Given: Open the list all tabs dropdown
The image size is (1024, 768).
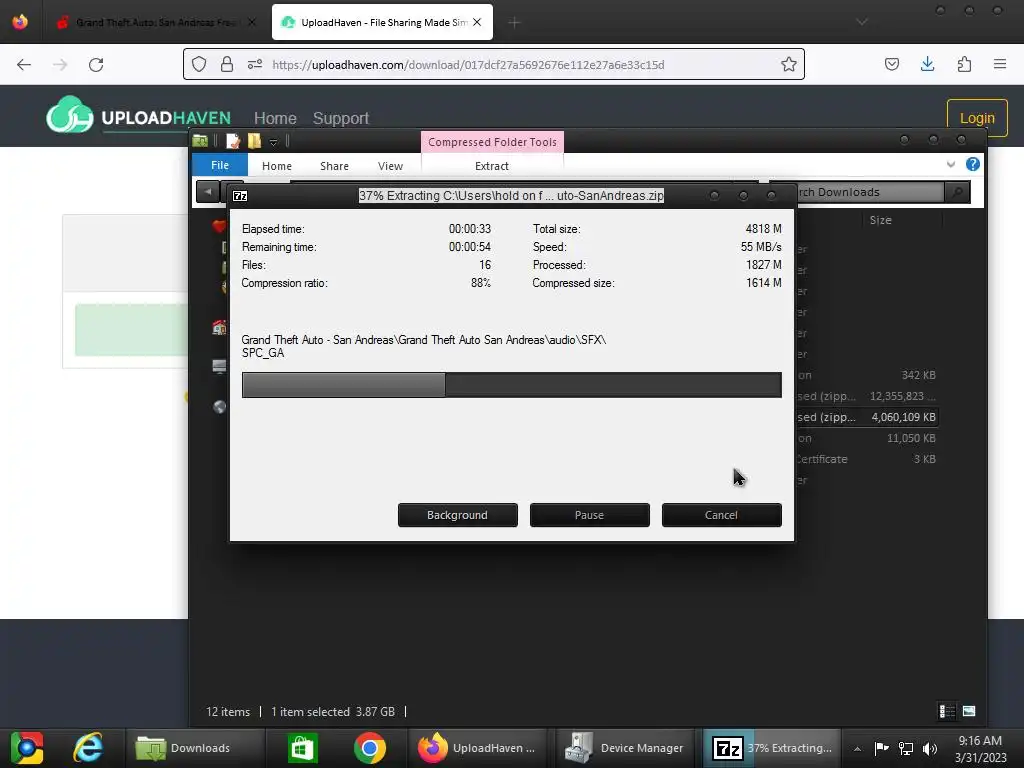Looking at the screenshot, I should pos(862,22).
